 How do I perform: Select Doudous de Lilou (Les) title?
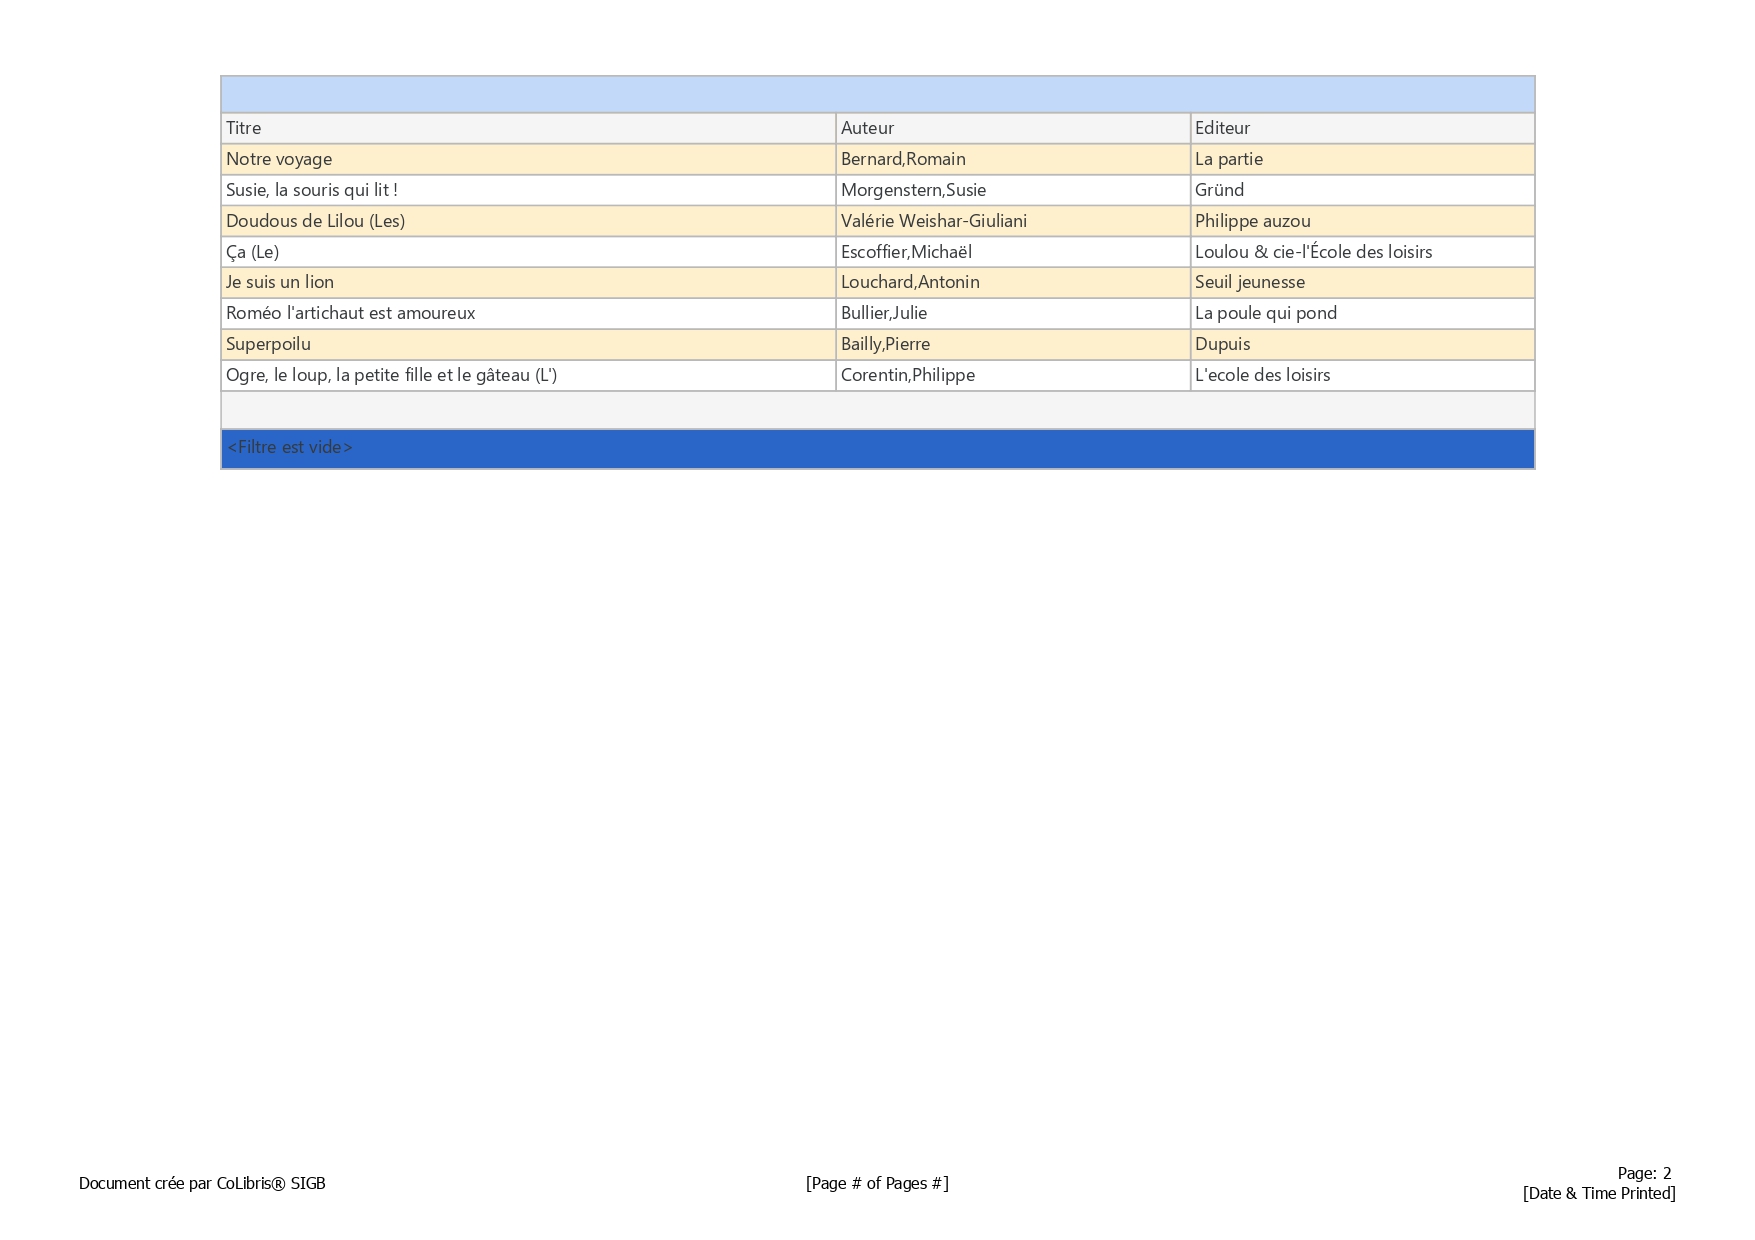[528, 221]
